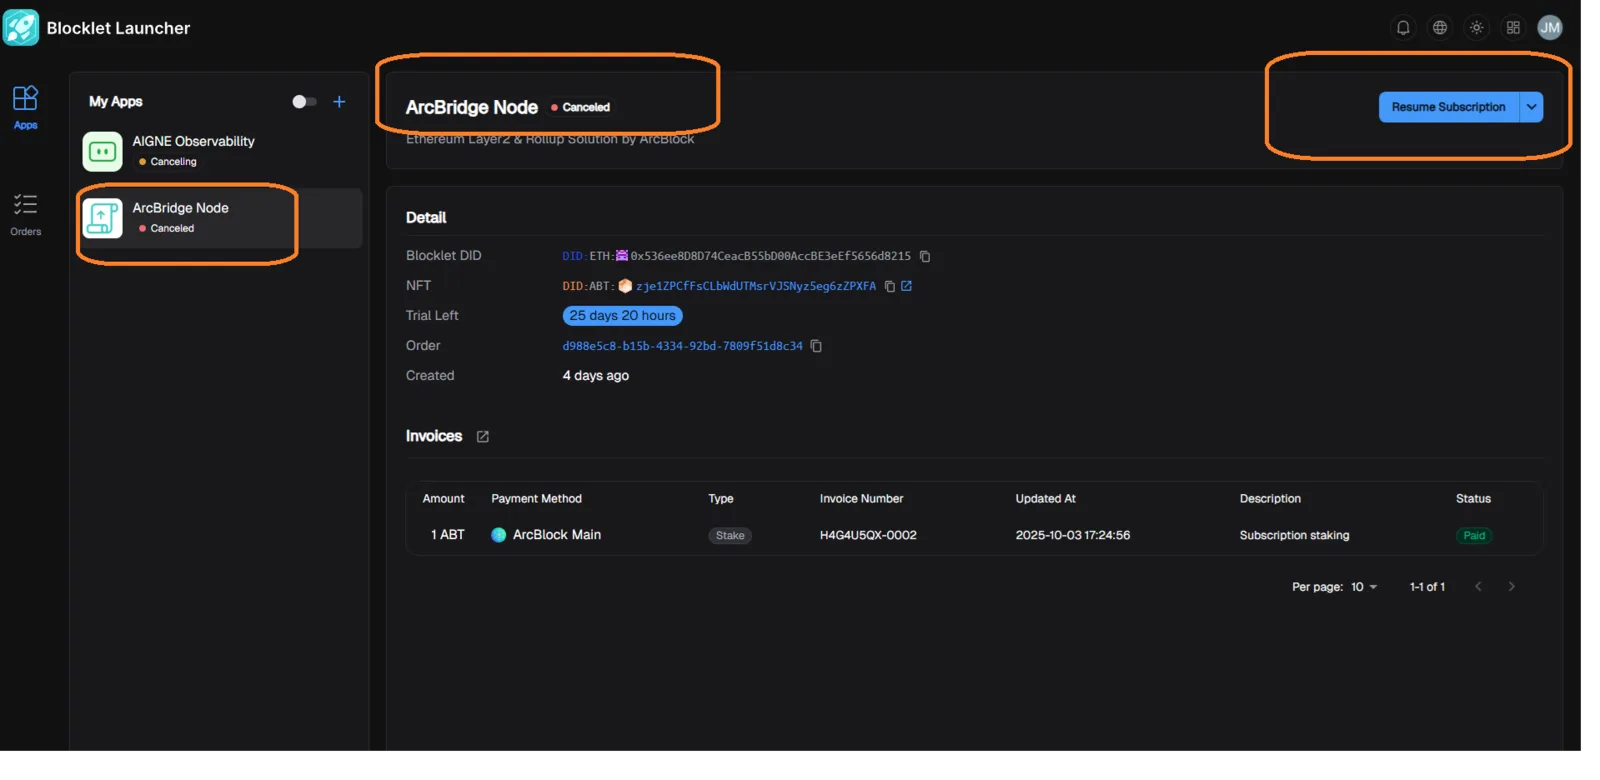This screenshot has width=1600, height=780.
Task: Open the Per page rows dropdown
Action: click(x=1364, y=587)
